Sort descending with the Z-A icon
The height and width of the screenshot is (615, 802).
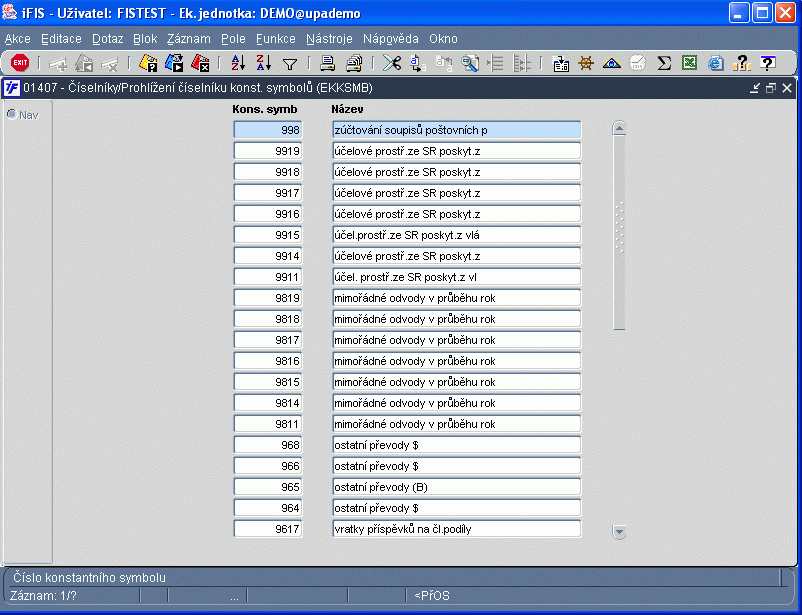[x=264, y=63]
